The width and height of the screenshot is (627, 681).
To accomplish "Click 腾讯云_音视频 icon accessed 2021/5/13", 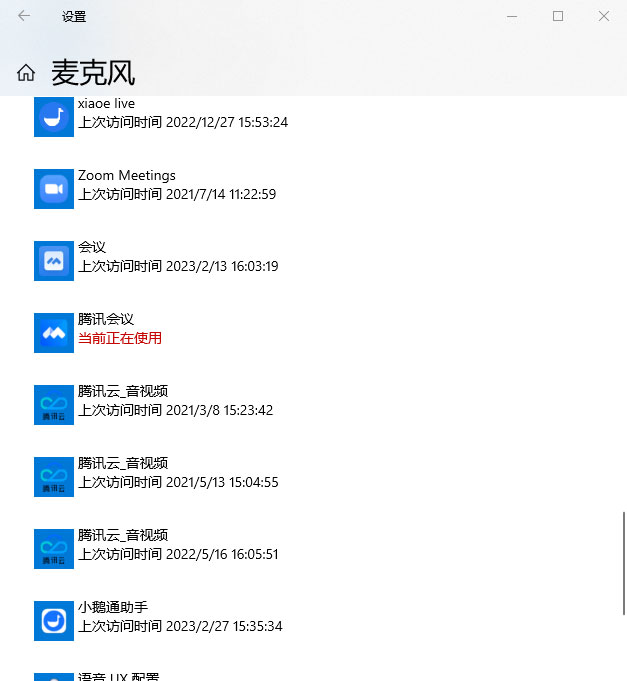I will pos(54,477).
